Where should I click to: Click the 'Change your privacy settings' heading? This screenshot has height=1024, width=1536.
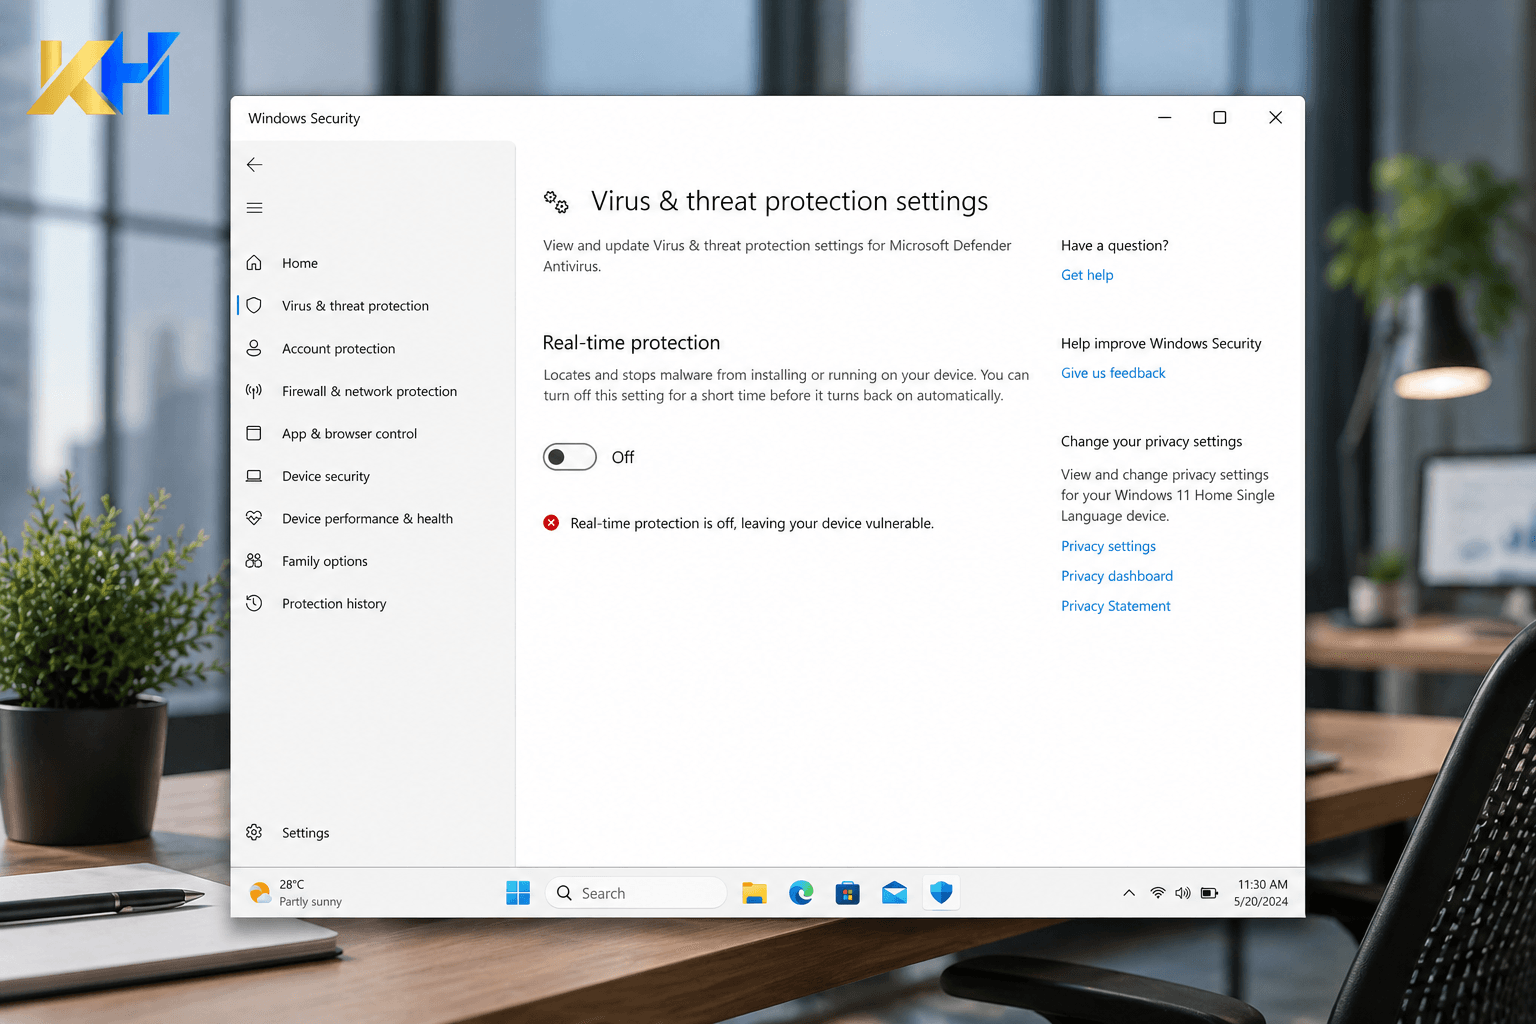(x=1151, y=442)
